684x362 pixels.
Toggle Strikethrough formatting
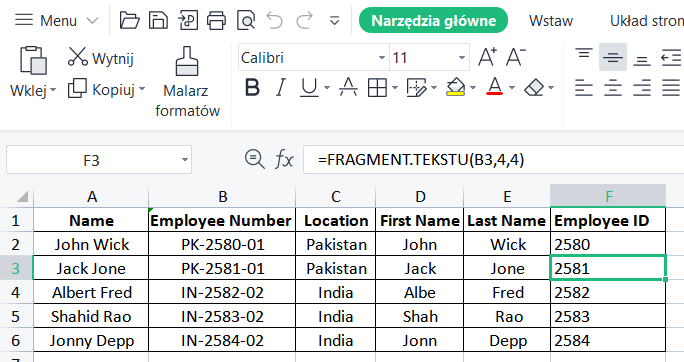[x=348, y=88]
